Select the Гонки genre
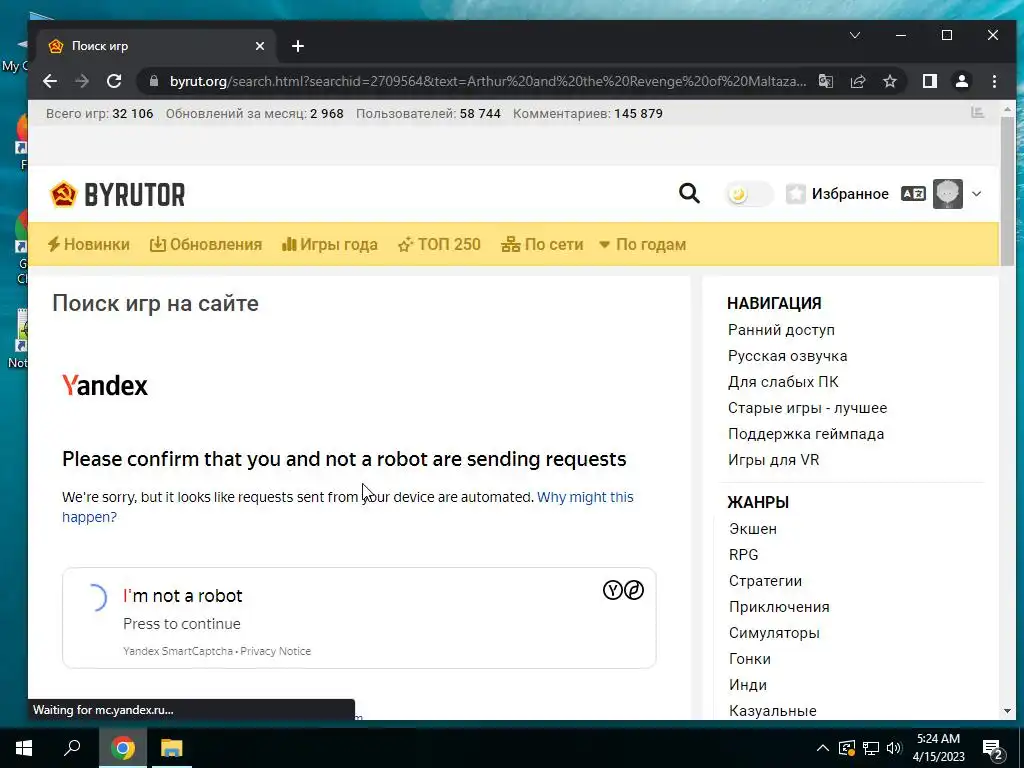Screen dimensions: 1024x768 coord(750,659)
